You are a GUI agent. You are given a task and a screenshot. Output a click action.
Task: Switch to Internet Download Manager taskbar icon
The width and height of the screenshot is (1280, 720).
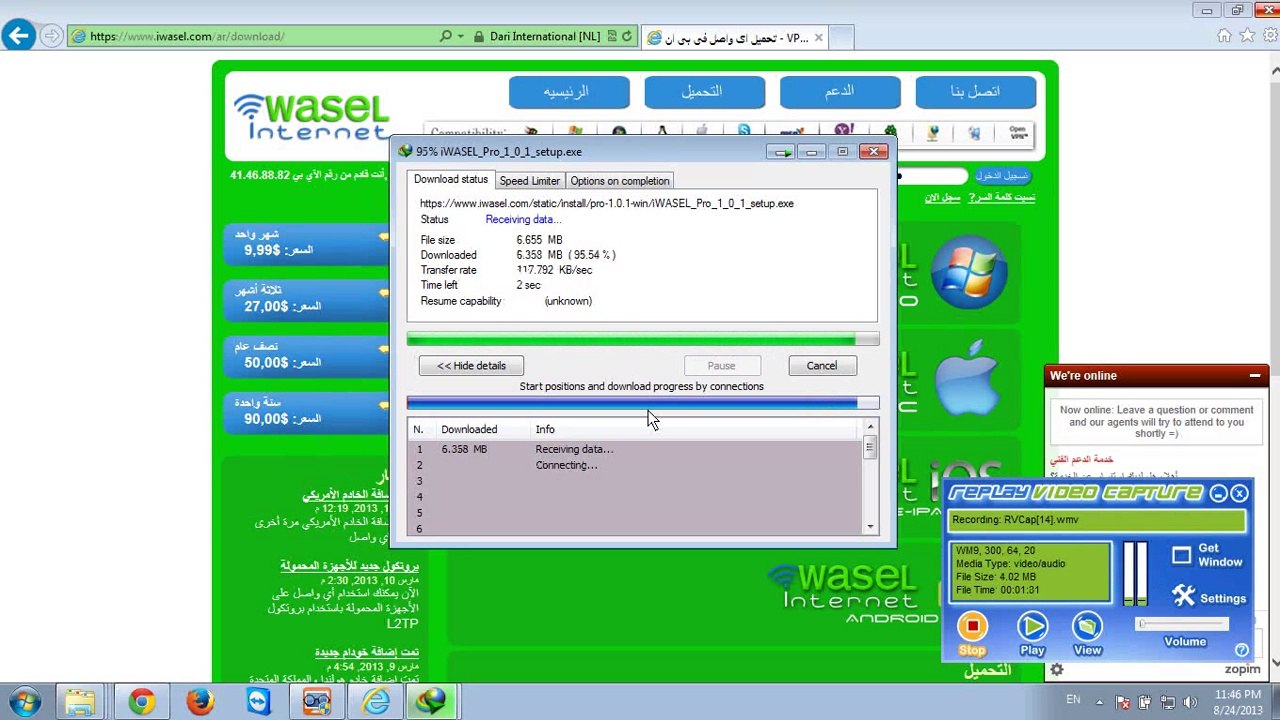click(434, 702)
